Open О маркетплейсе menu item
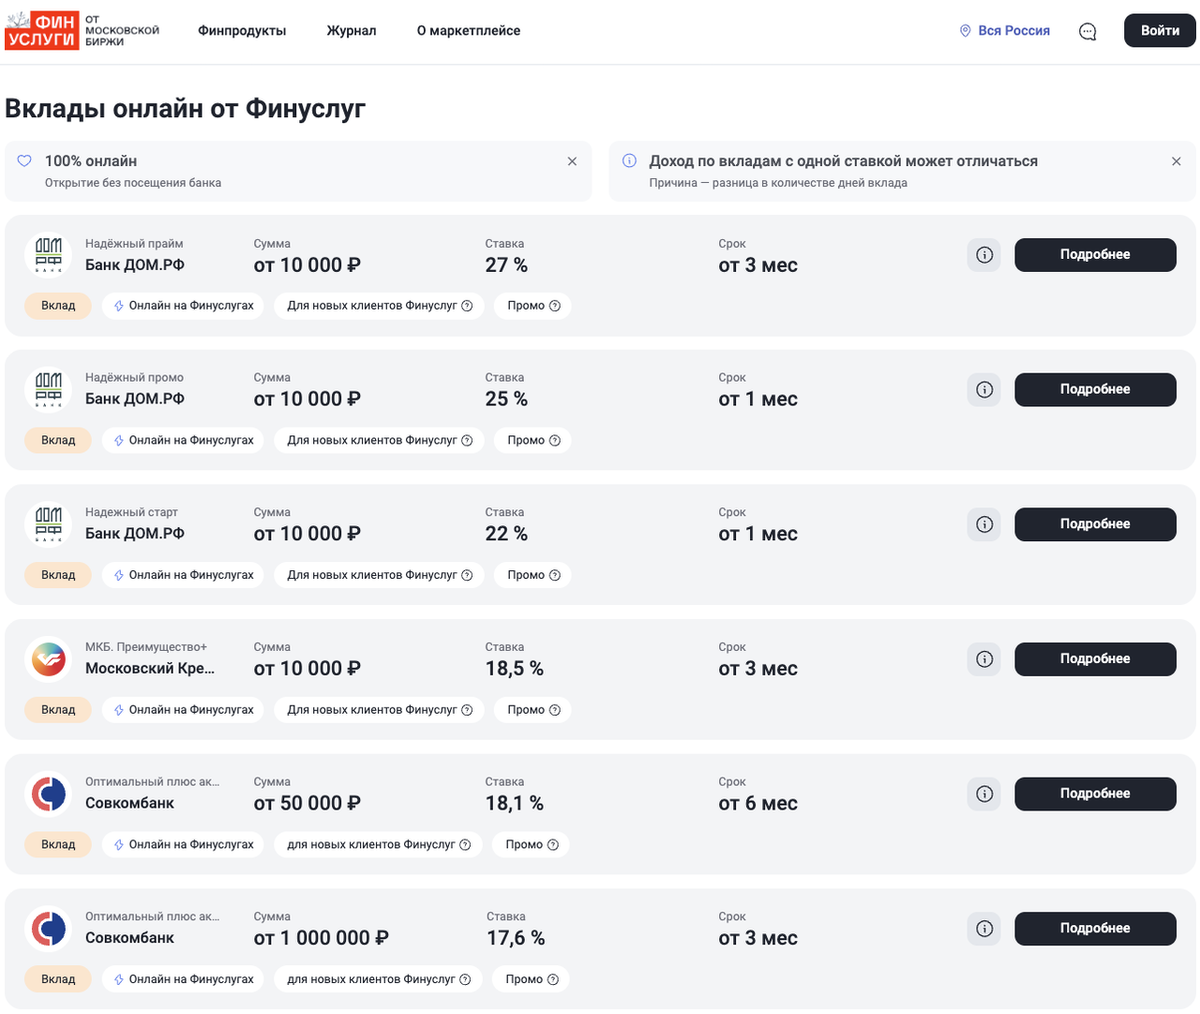The height and width of the screenshot is (1014, 1200). pyautogui.click(x=469, y=31)
